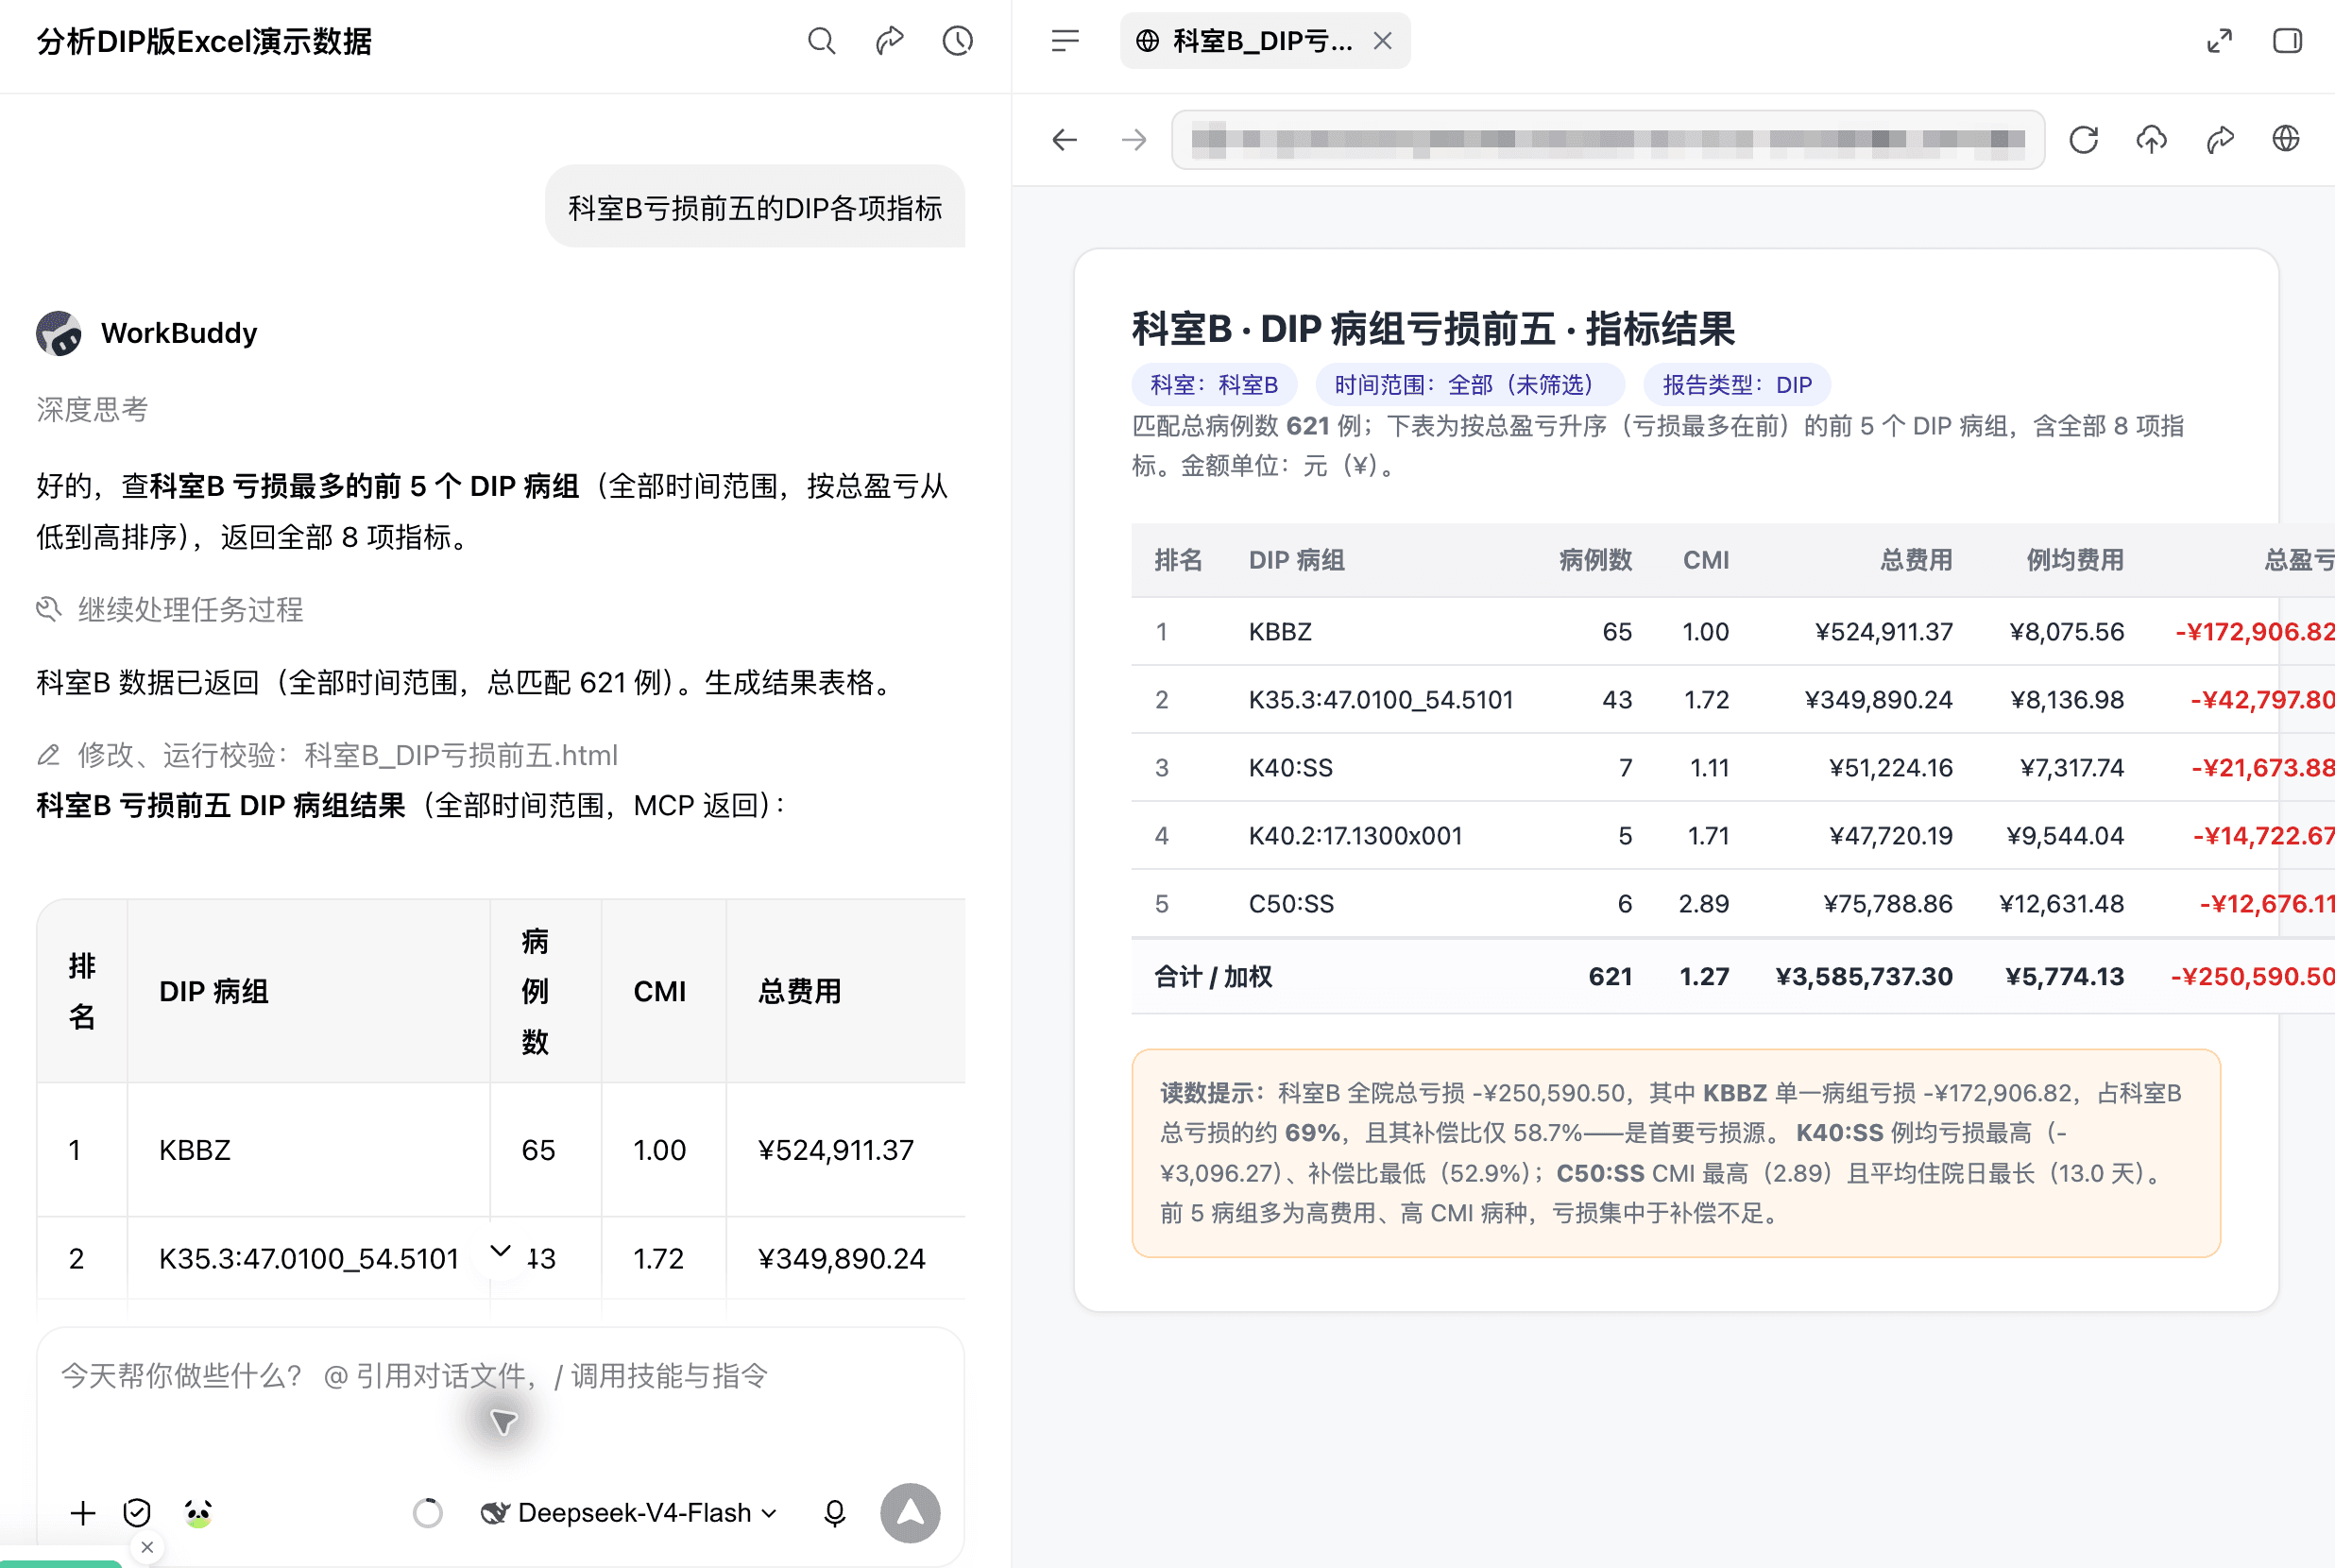
Task: Go forward in the preview browser
Action: pyautogui.click(x=1134, y=140)
